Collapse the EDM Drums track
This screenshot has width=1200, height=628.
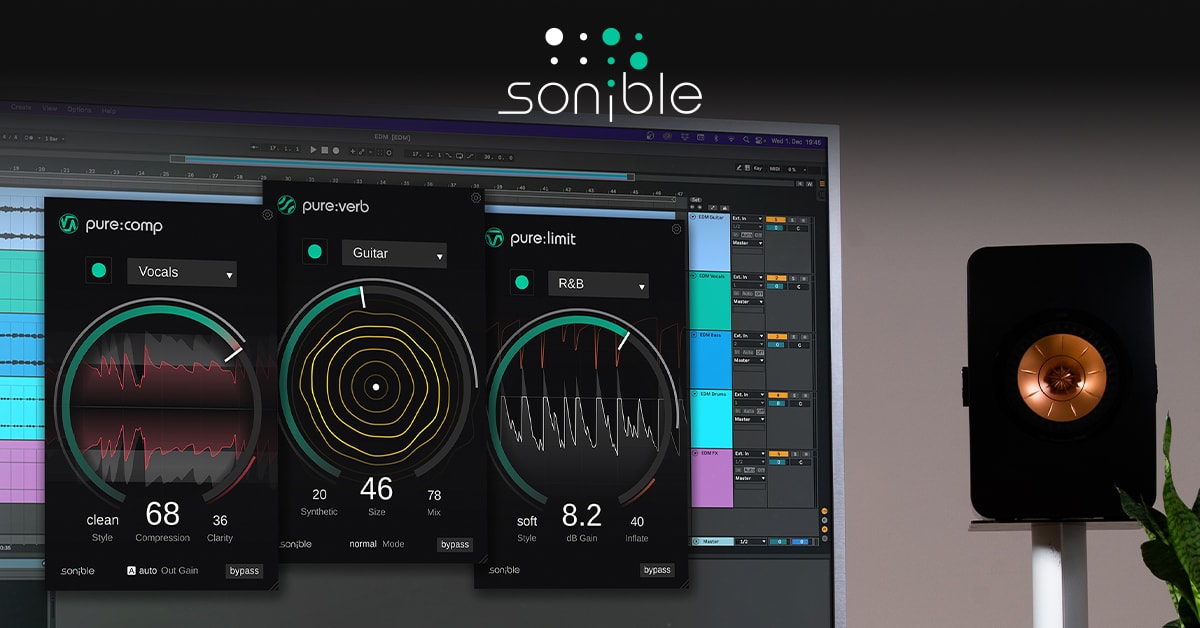(693, 394)
